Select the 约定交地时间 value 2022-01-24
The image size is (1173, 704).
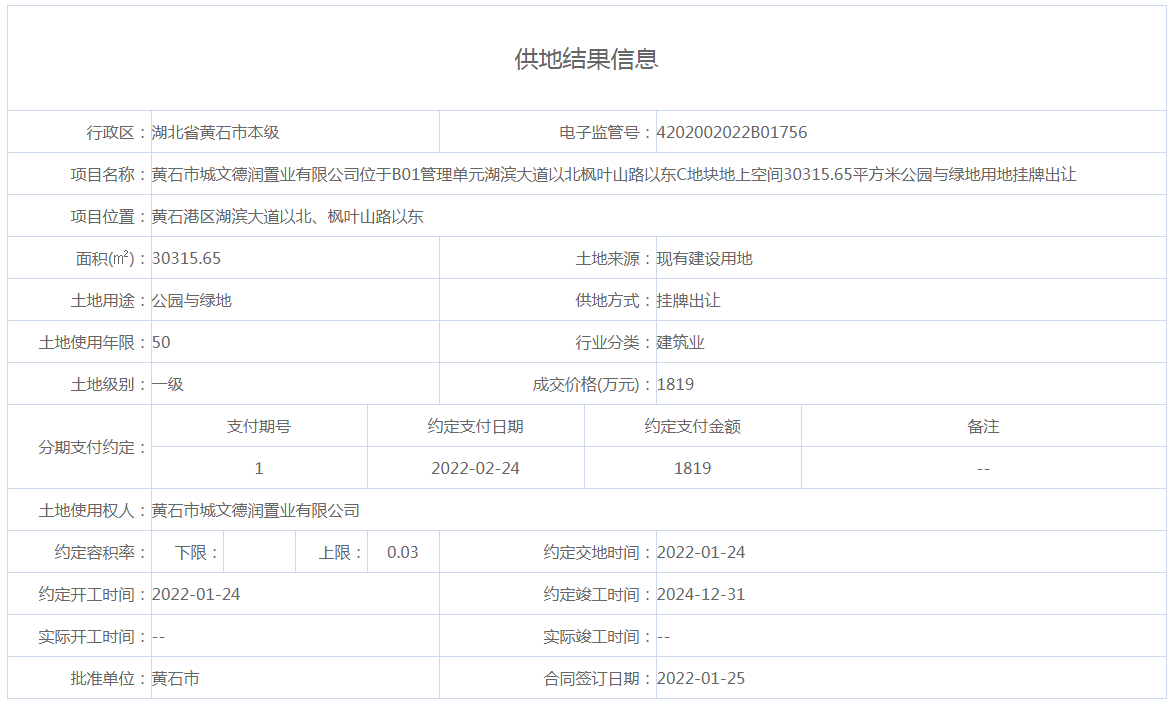(x=701, y=552)
